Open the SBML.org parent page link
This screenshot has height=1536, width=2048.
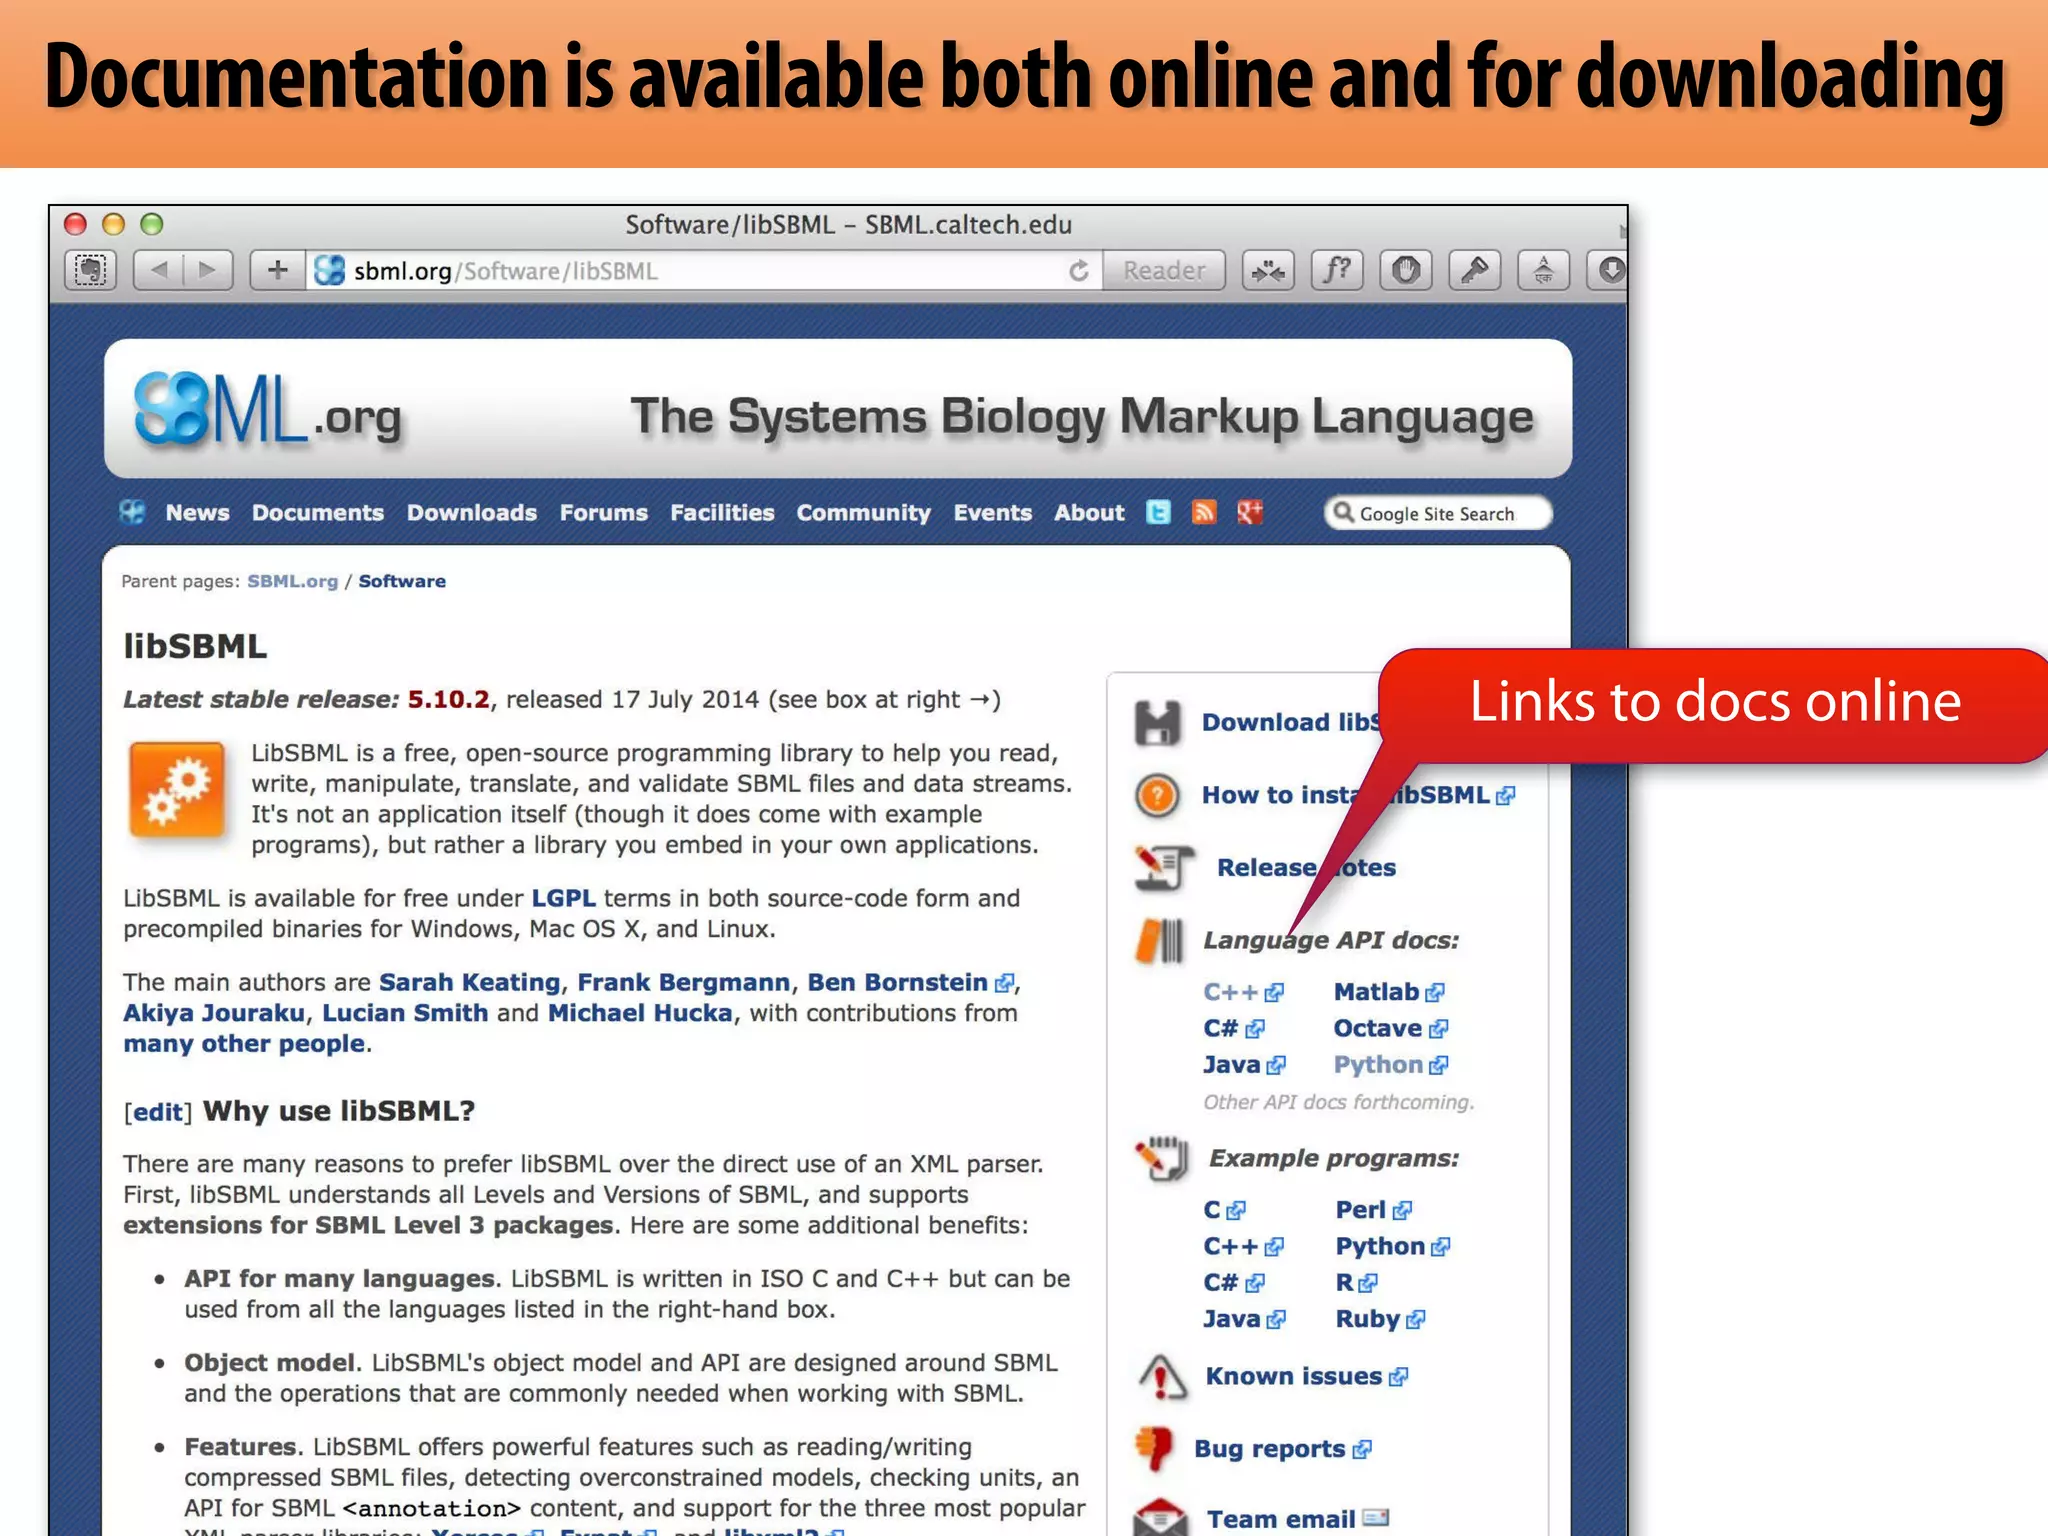[x=292, y=581]
